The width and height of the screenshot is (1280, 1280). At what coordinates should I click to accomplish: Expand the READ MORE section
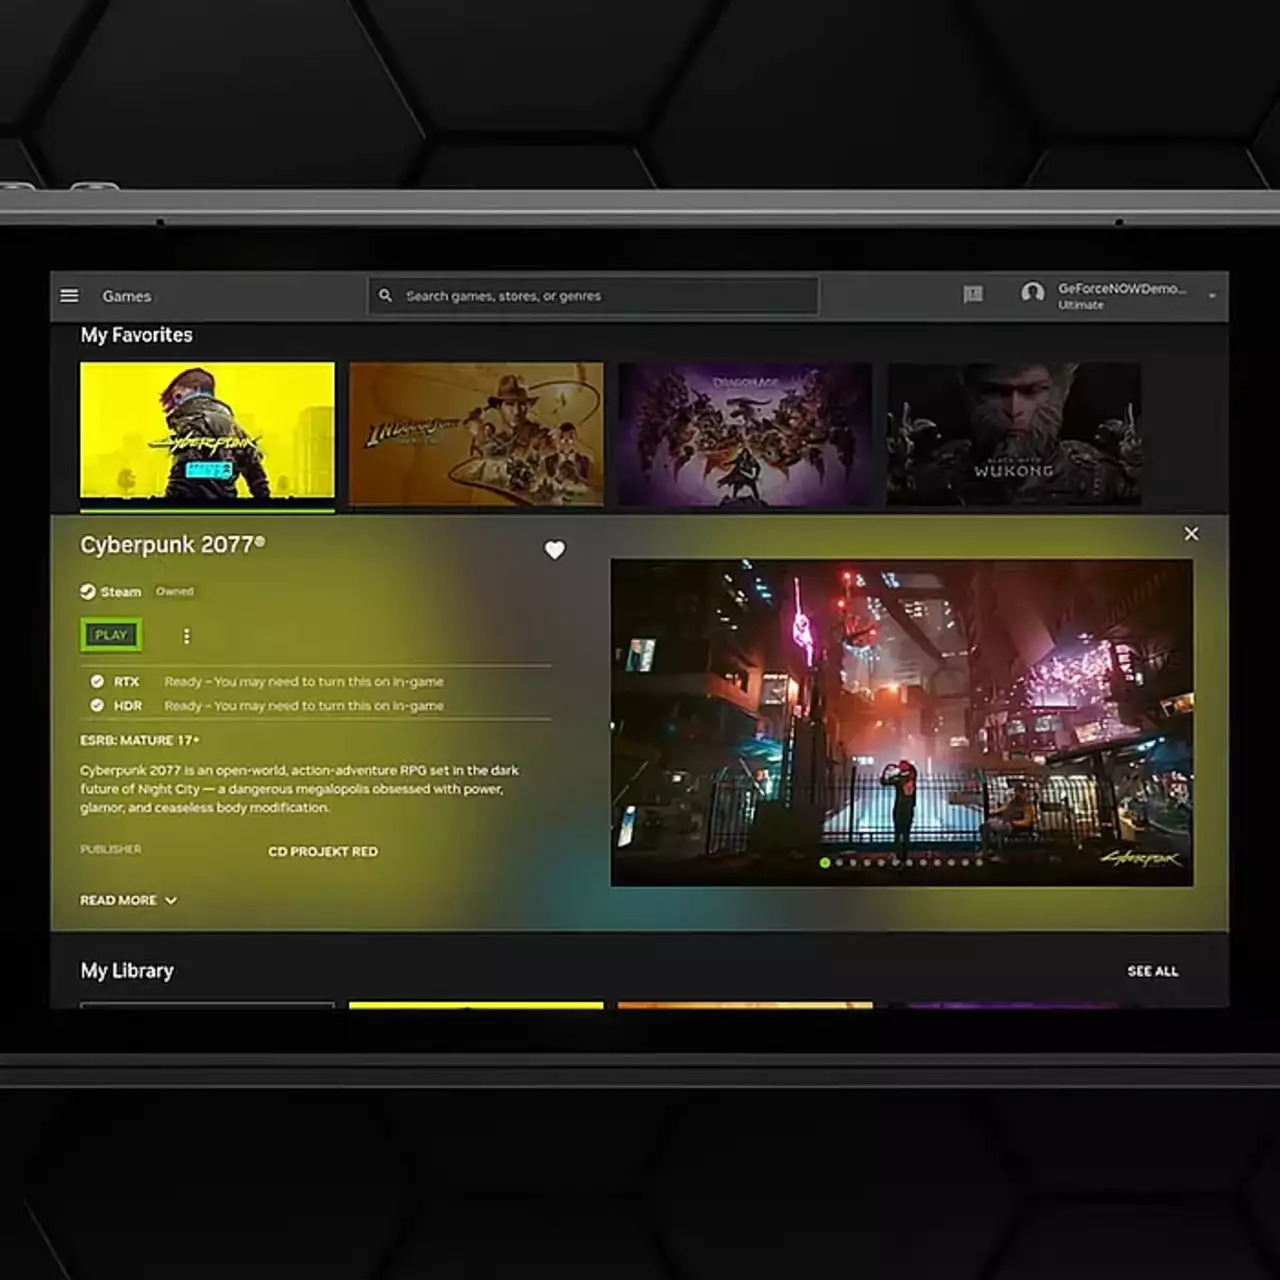click(x=128, y=900)
